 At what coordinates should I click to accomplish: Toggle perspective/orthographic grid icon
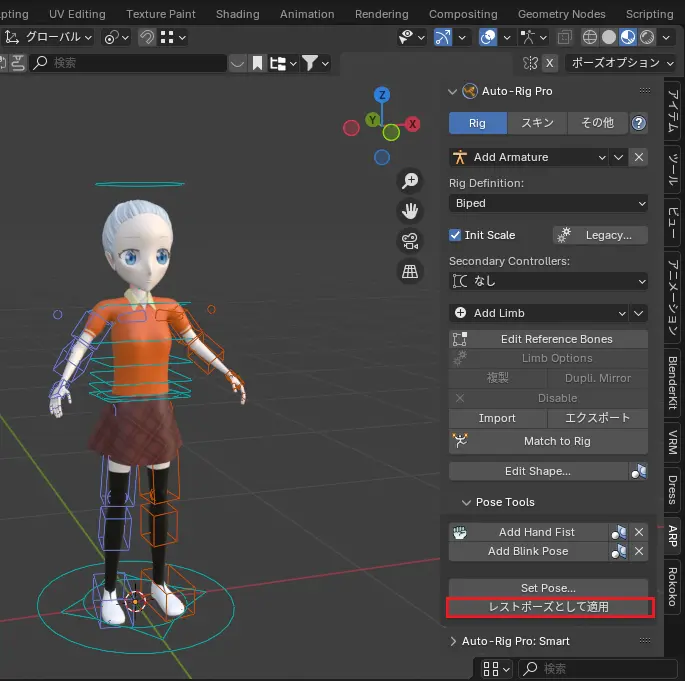pyautogui.click(x=410, y=271)
